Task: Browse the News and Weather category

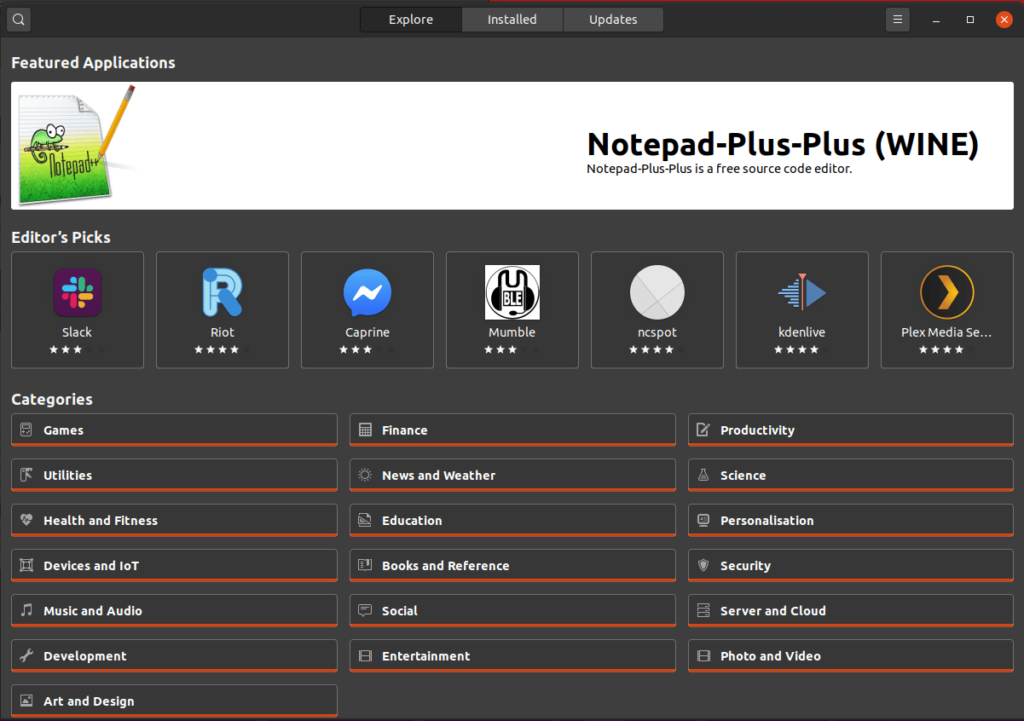Action: (513, 475)
